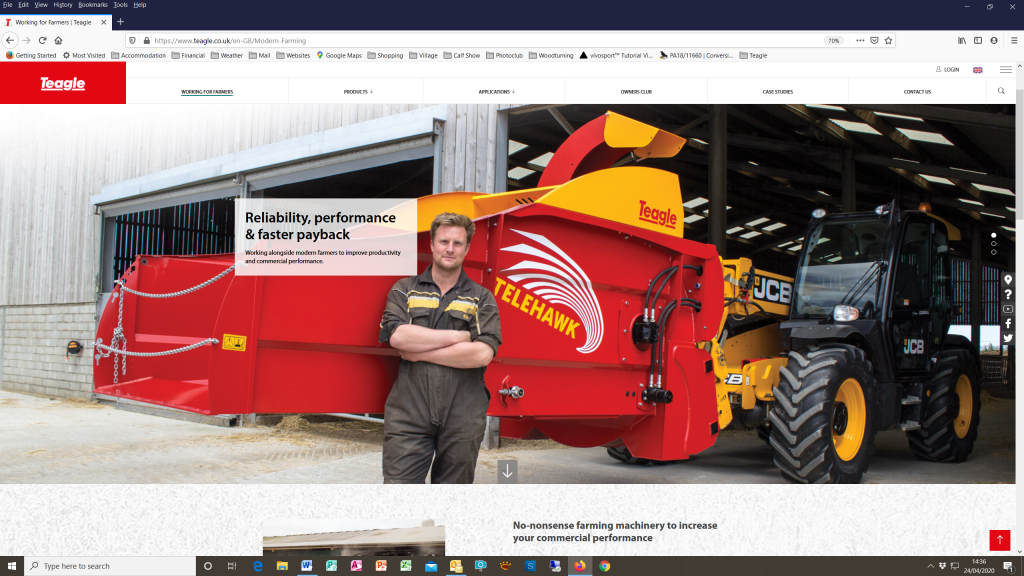Viewport: 1024px width, 576px height.
Task: Open the help question mark icon
Action: tap(1008, 295)
